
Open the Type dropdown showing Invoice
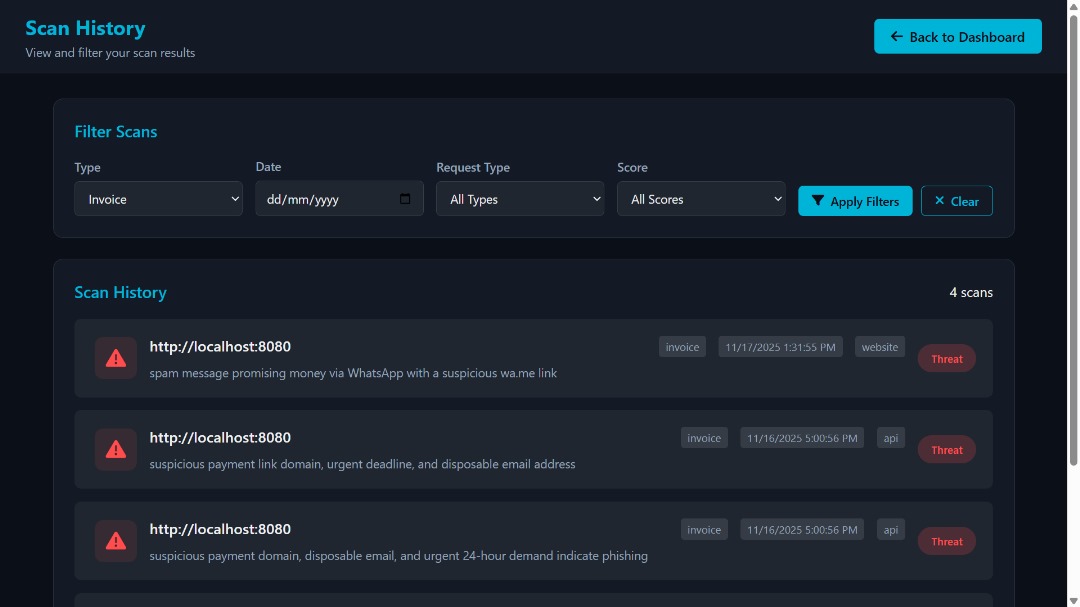[x=158, y=199]
